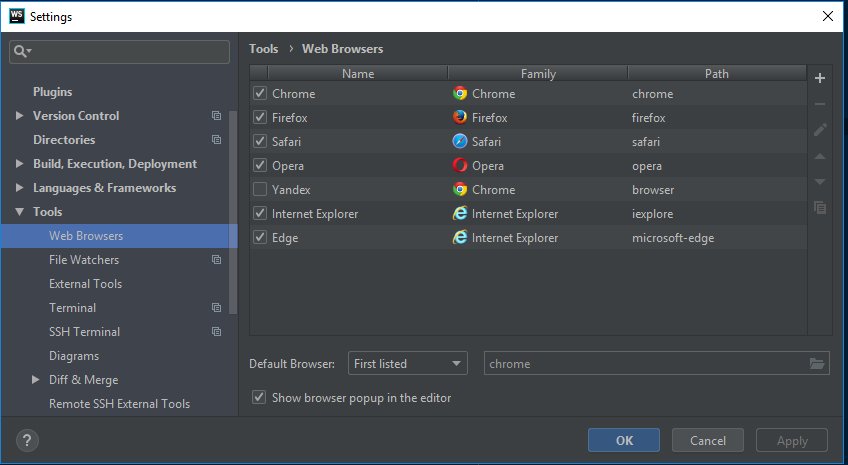Select the Opera name cell
Image resolution: width=848 pixels, height=465 pixels.
point(359,165)
